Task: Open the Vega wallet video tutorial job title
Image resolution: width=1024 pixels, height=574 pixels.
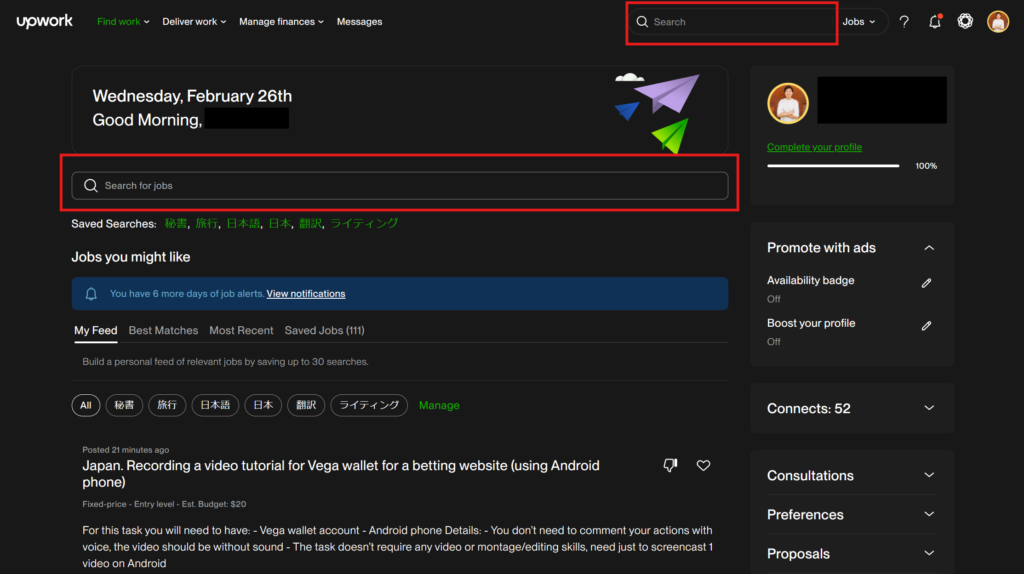Action: click(x=341, y=473)
